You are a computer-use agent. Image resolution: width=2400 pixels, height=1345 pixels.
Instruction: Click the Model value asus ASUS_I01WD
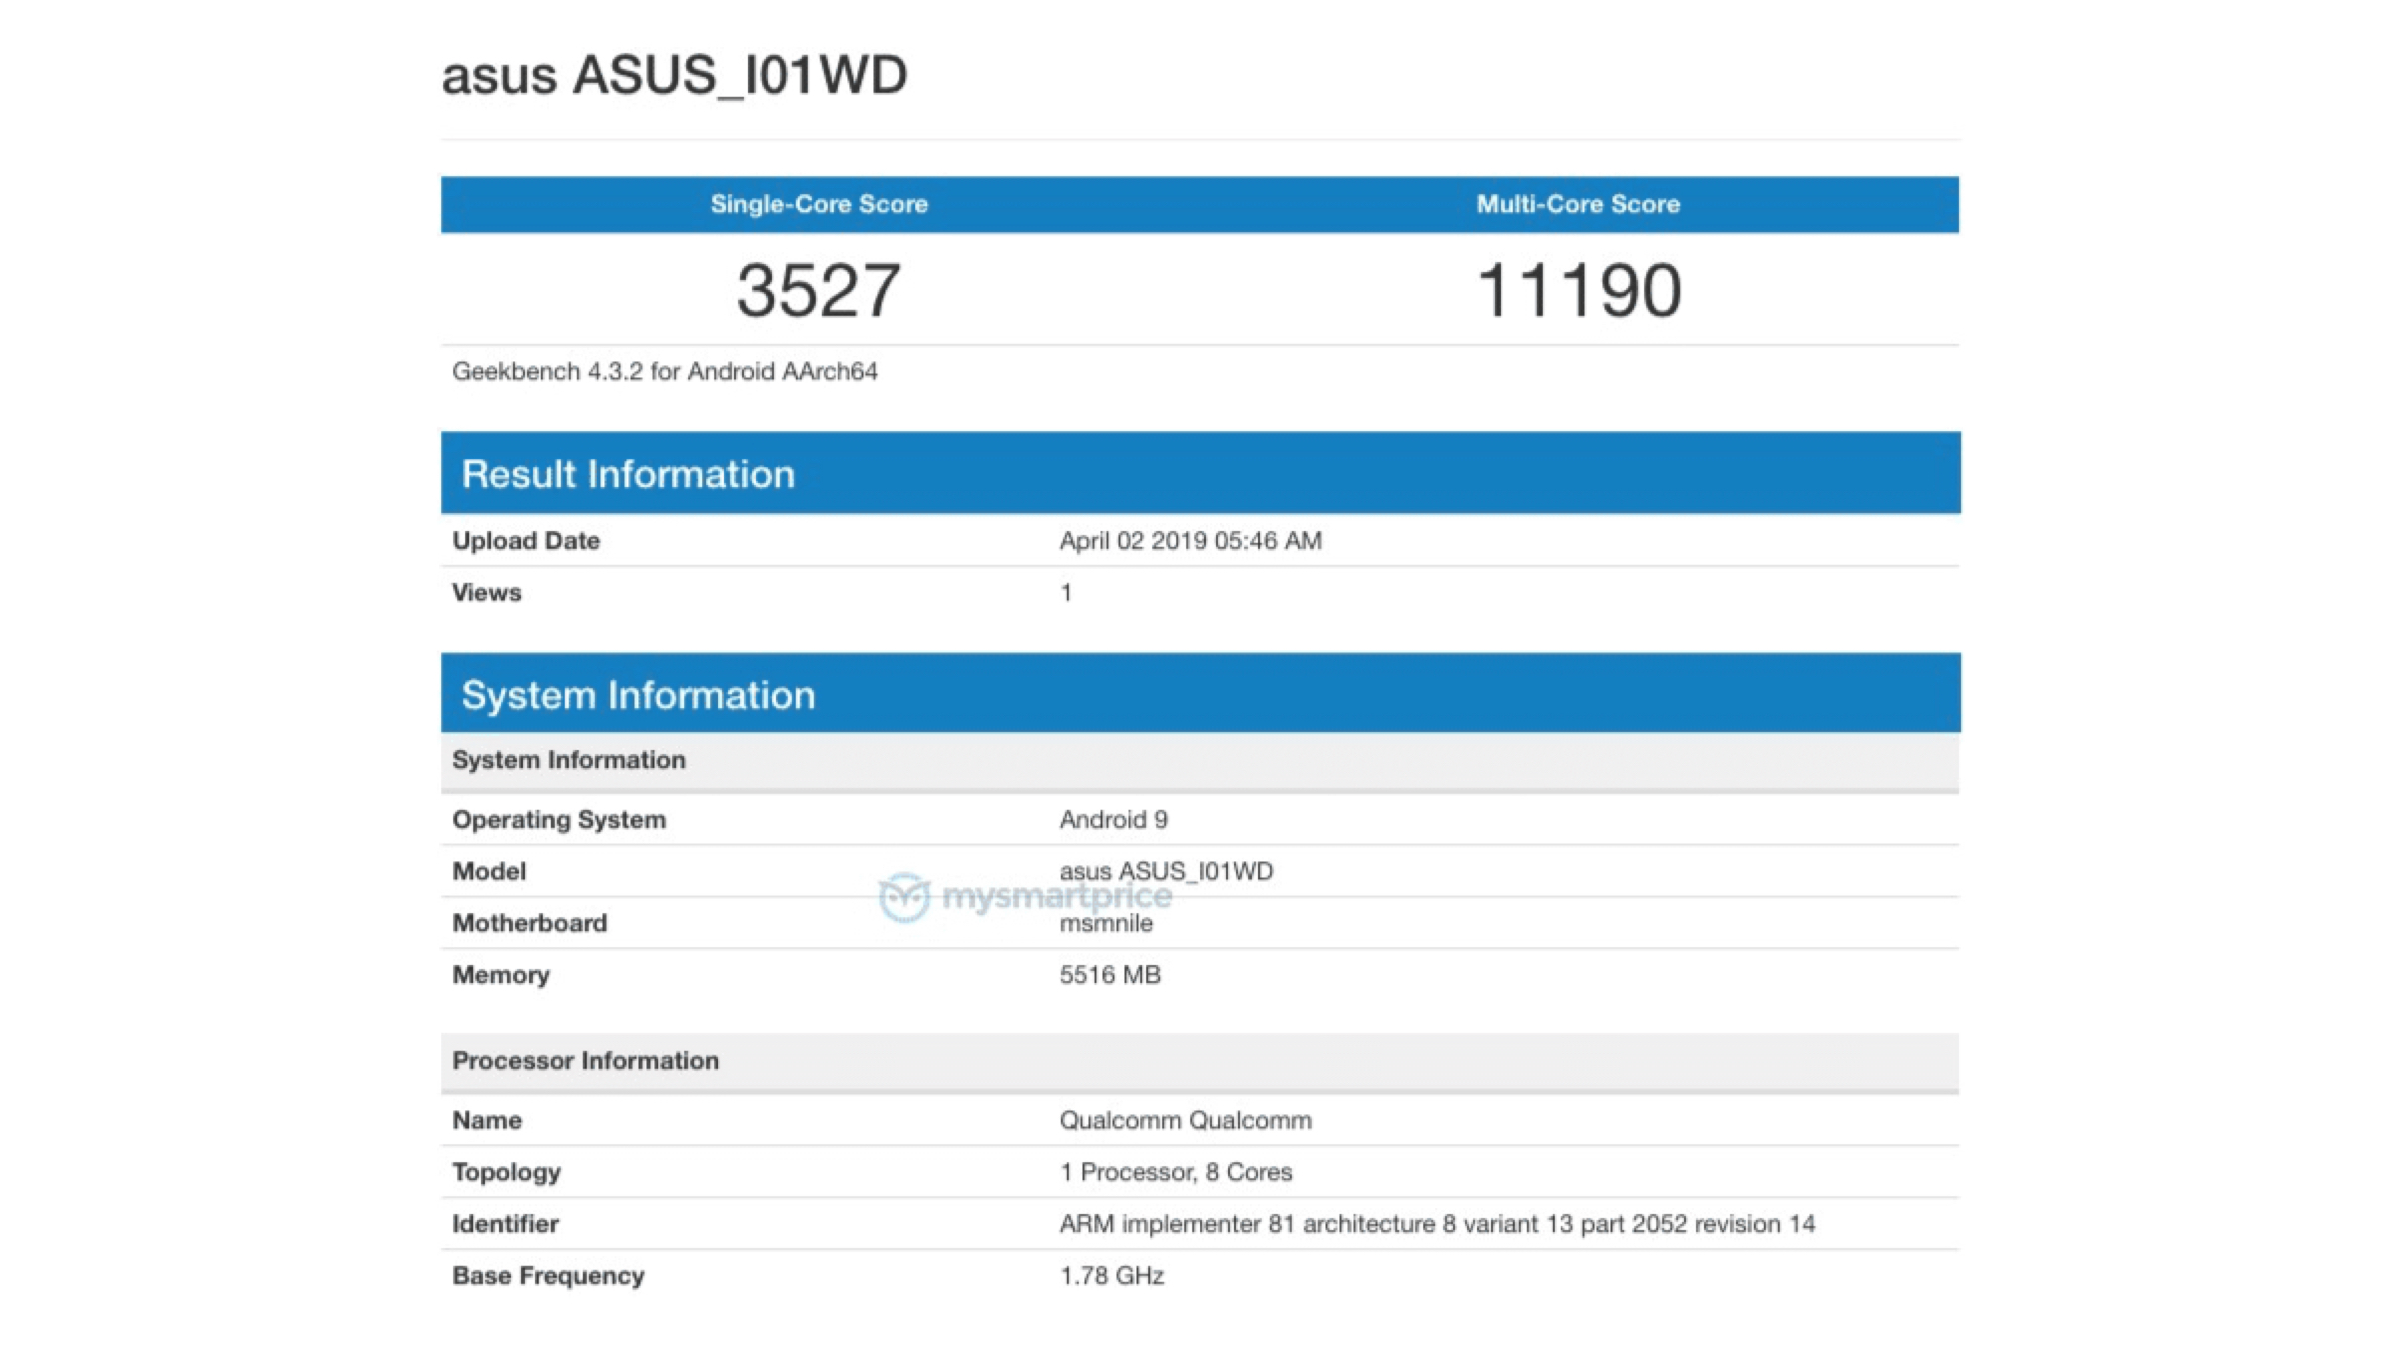coord(1166,869)
